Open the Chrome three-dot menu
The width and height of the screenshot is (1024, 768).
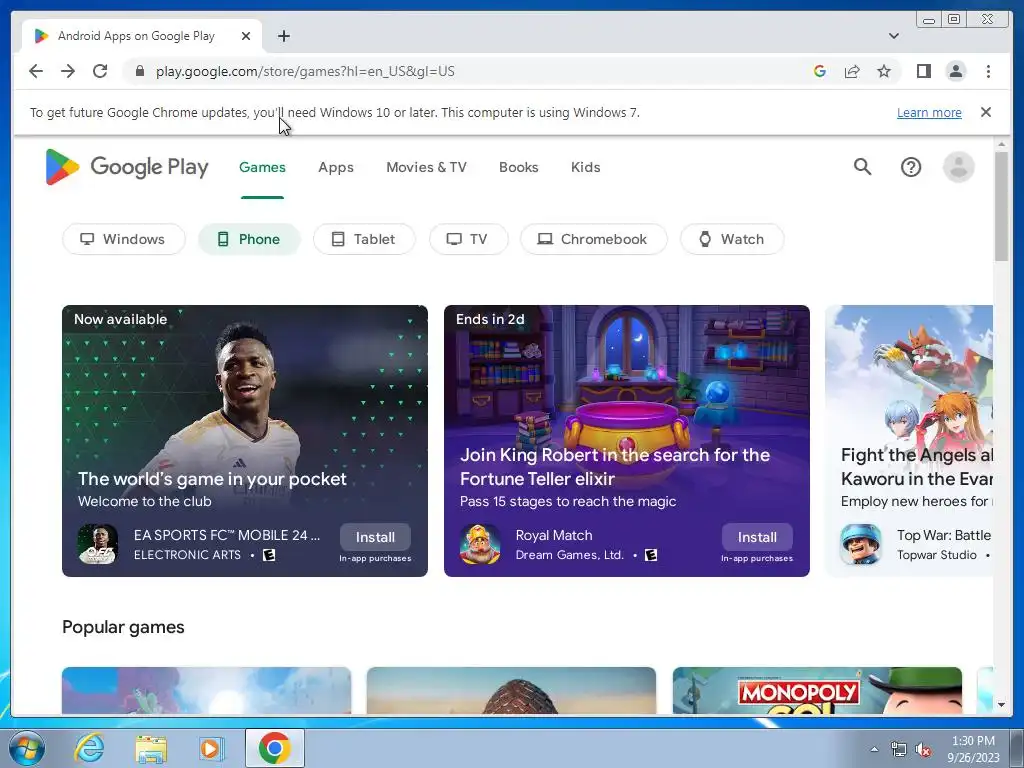point(988,71)
